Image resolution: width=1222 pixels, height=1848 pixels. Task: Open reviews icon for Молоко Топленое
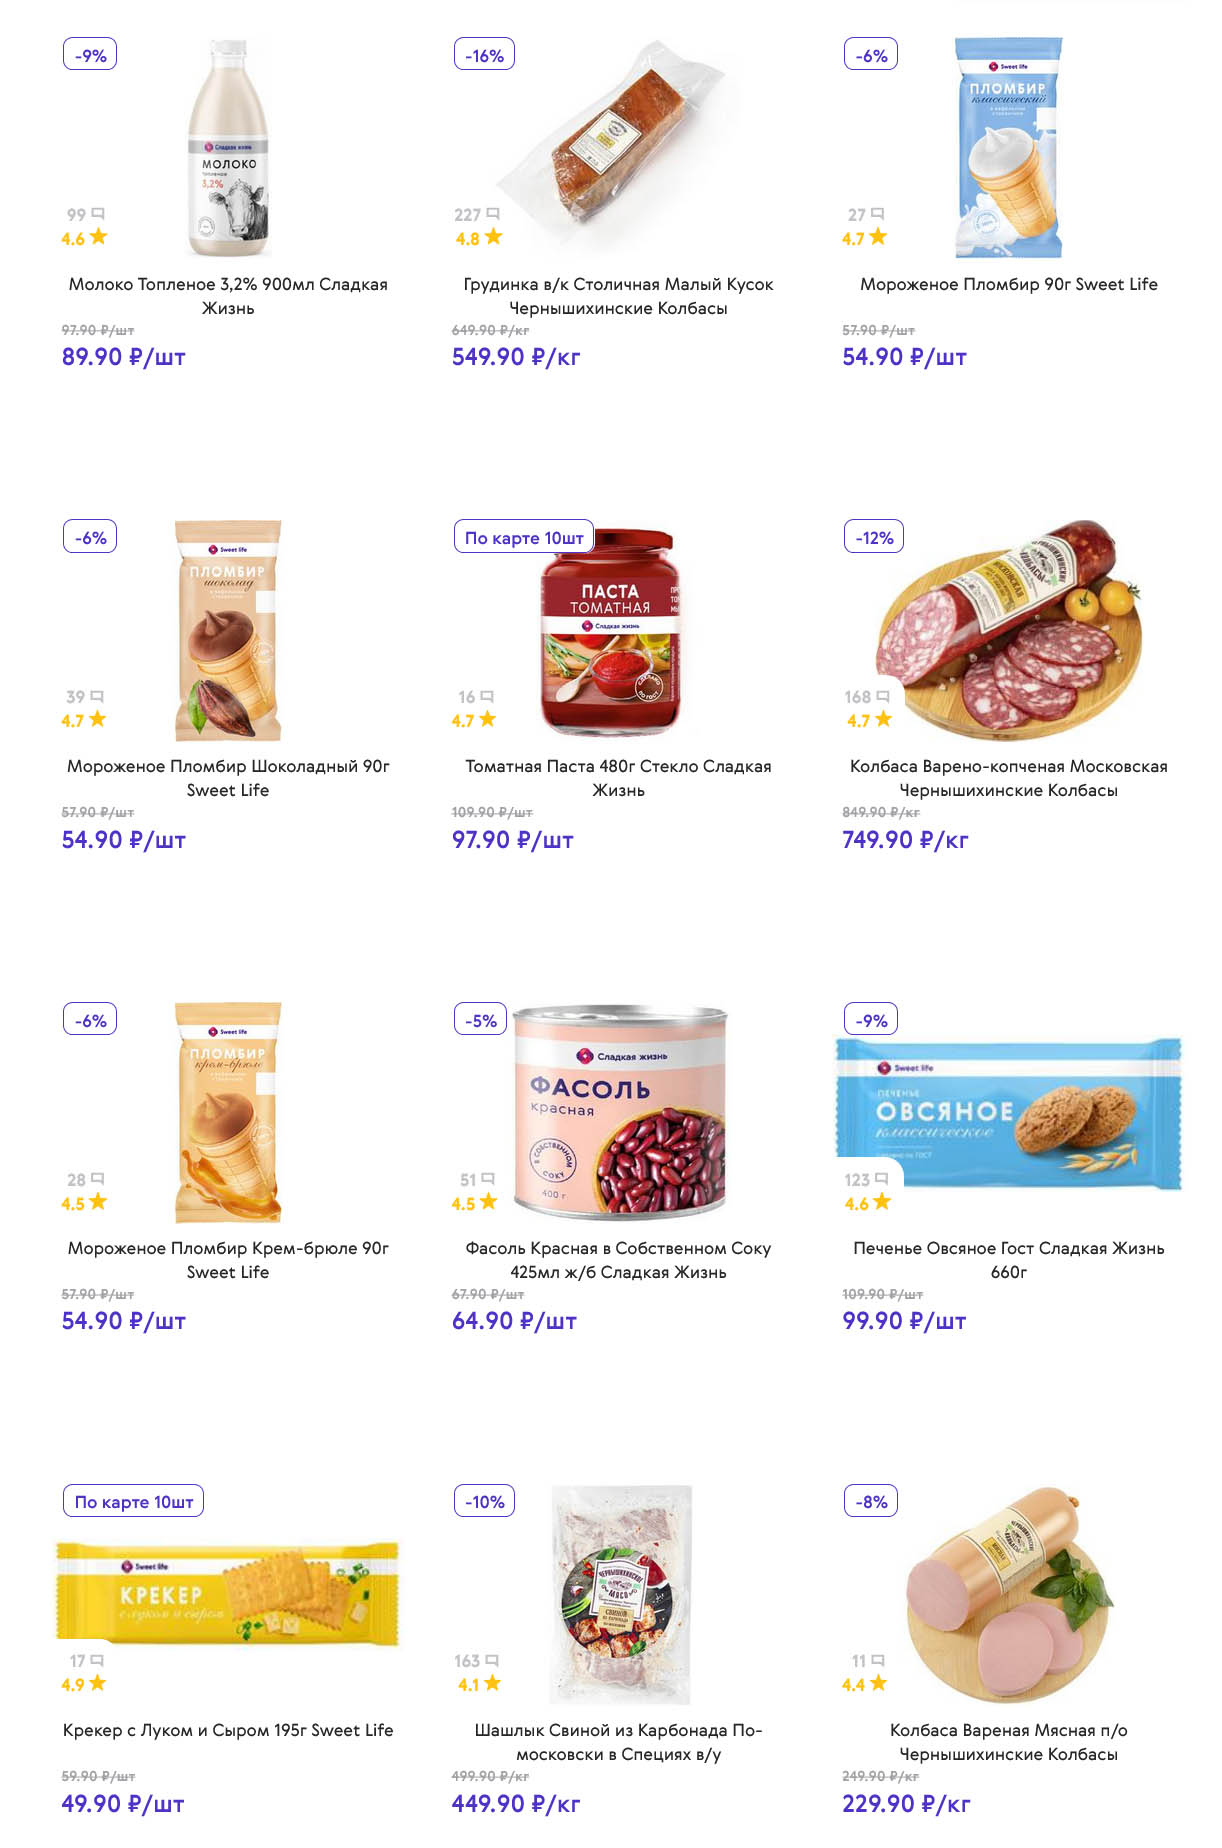98,214
